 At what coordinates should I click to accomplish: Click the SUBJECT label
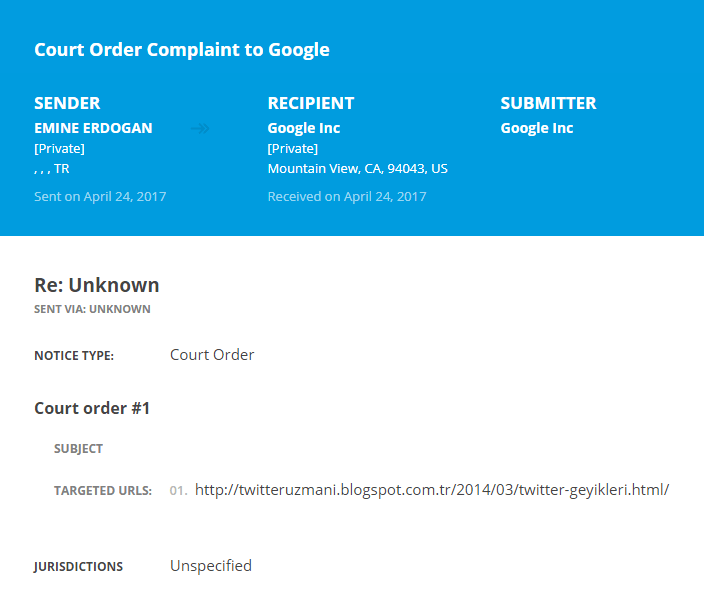[78, 449]
